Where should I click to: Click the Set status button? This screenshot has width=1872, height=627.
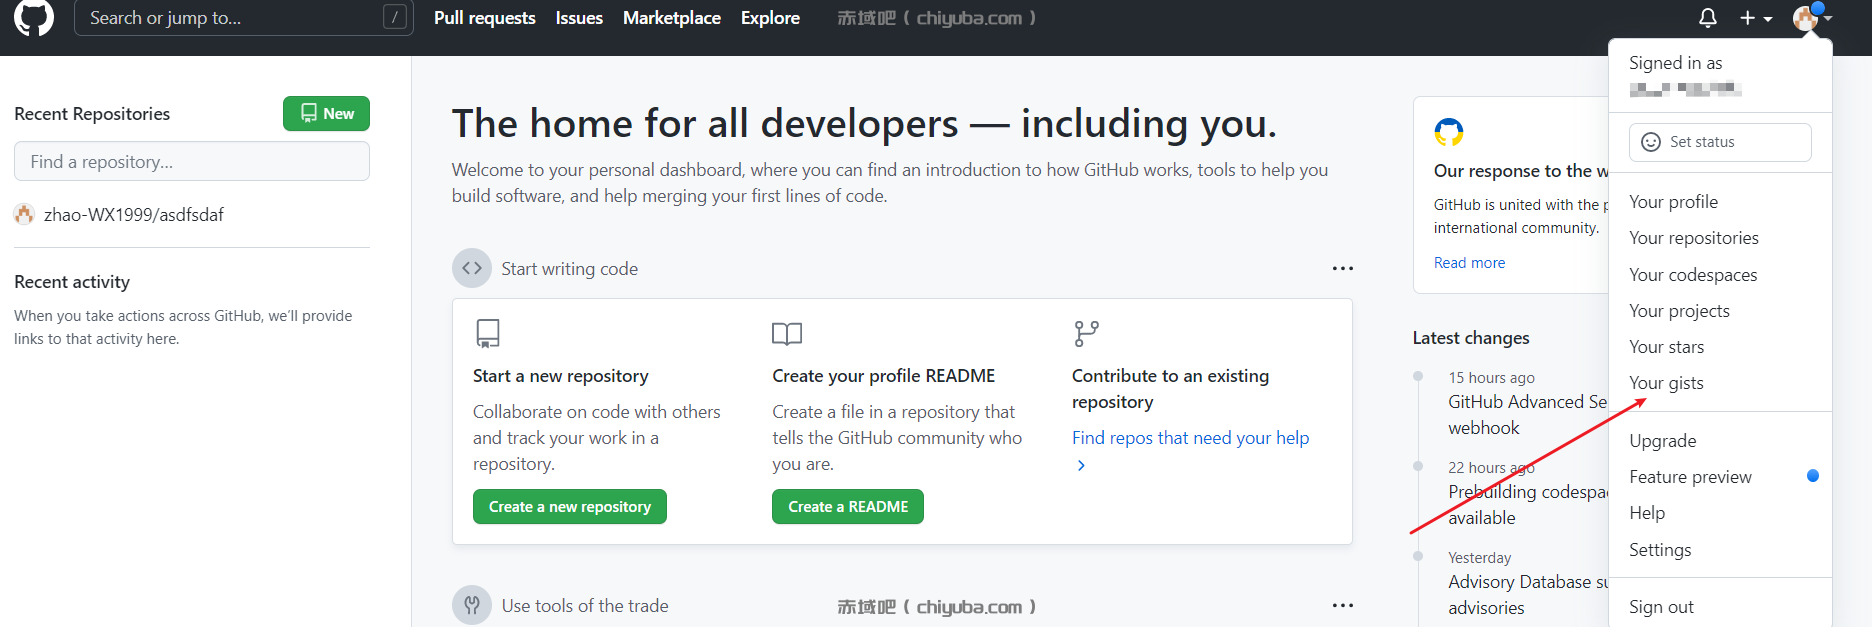pyautogui.click(x=1720, y=142)
